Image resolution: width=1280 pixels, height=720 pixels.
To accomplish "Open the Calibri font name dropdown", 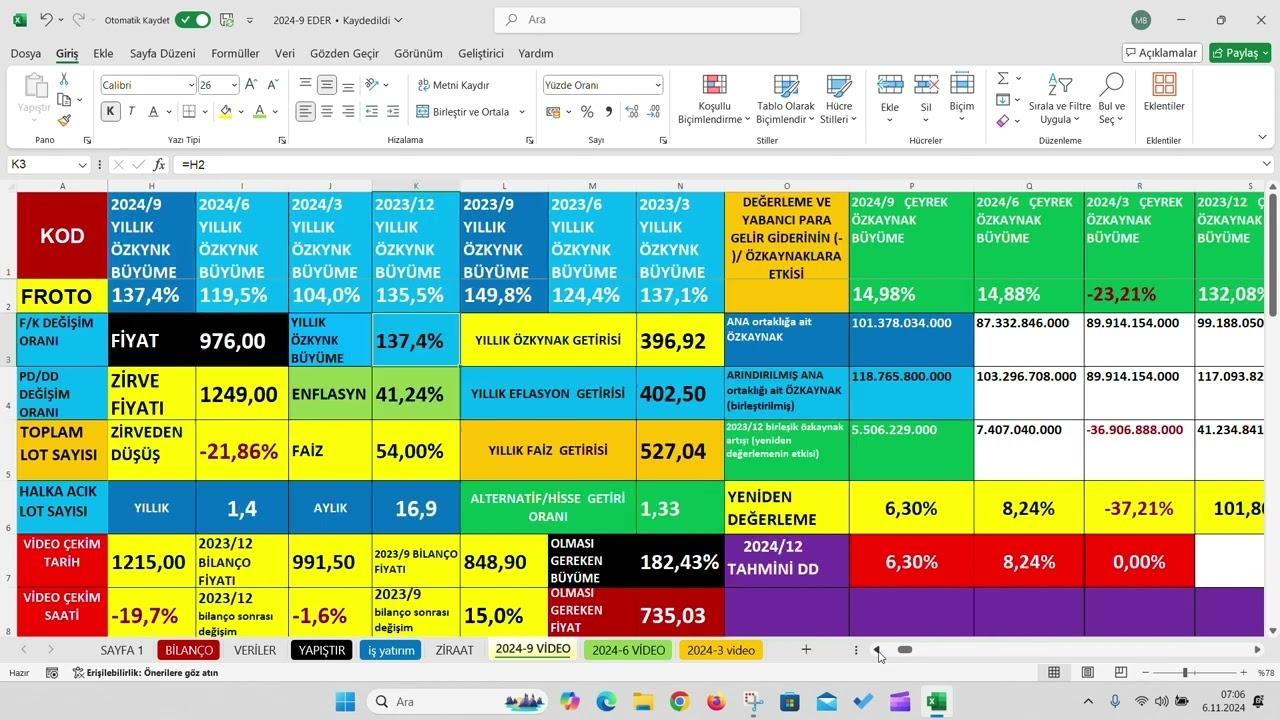I will 190,85.
